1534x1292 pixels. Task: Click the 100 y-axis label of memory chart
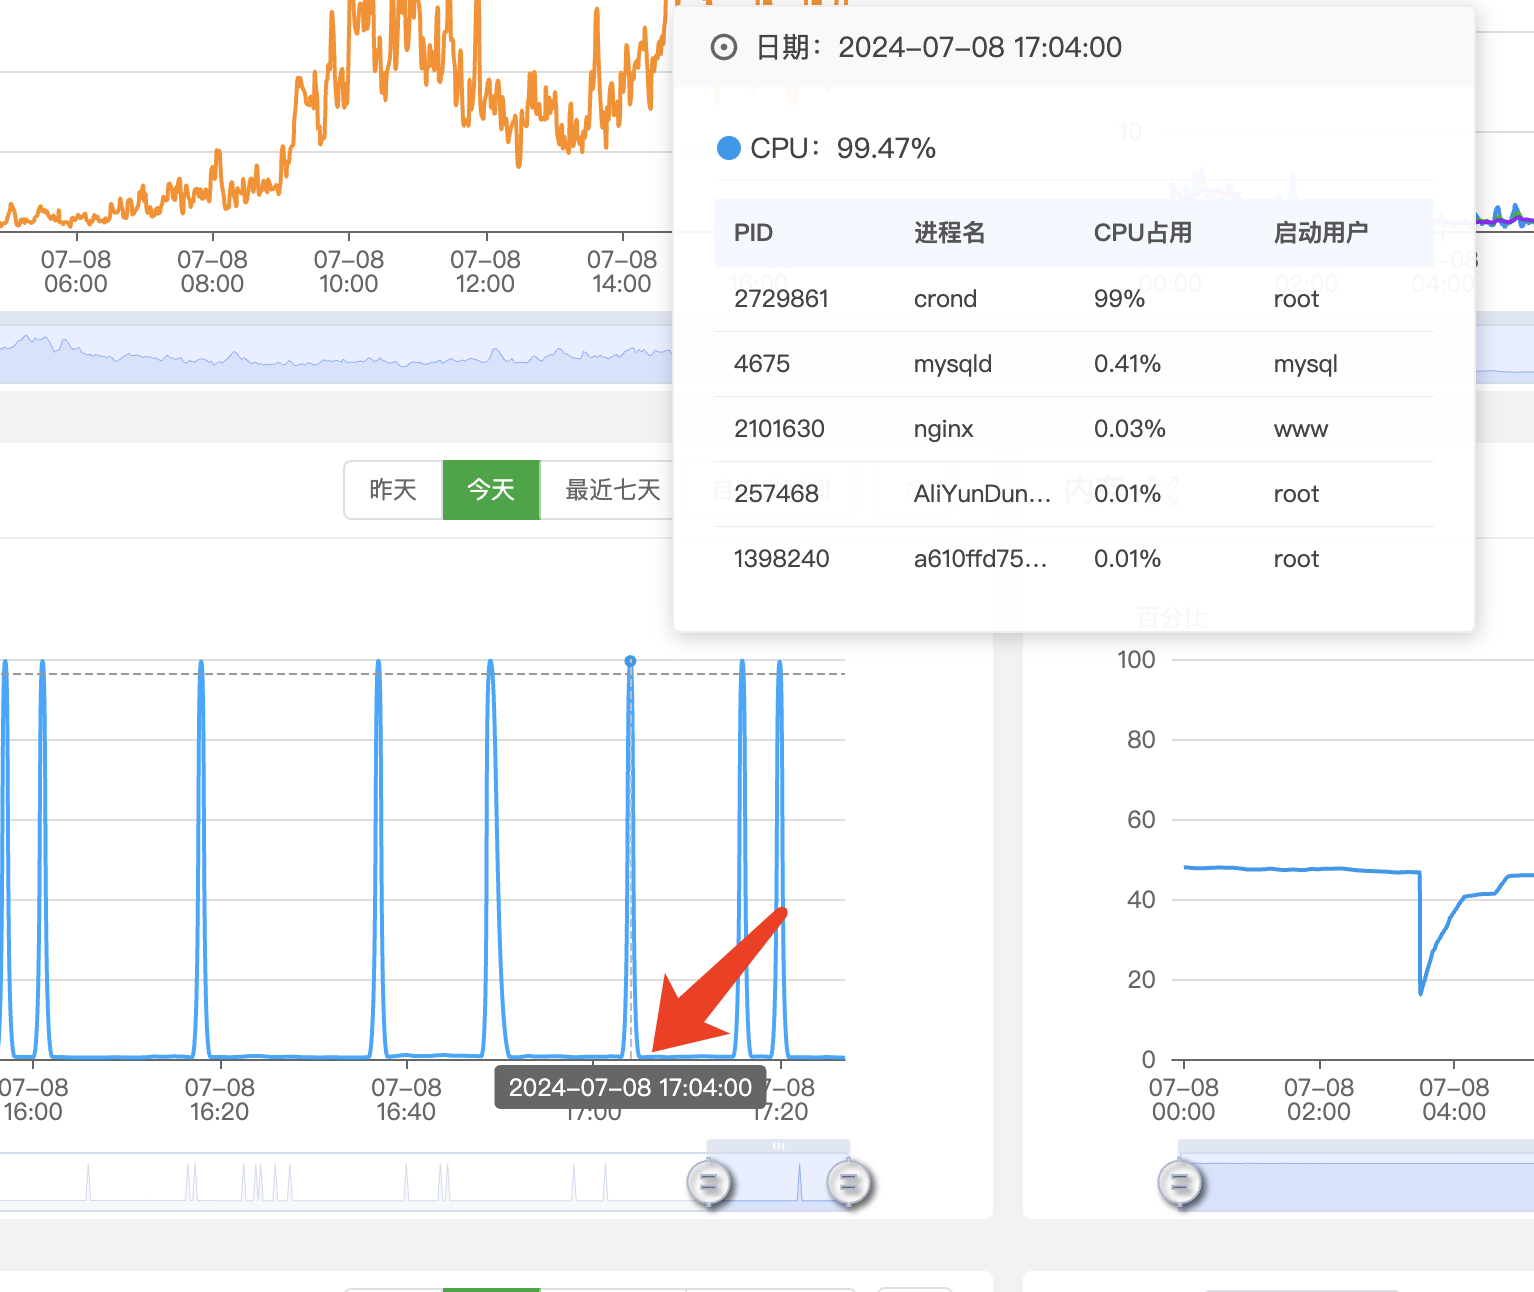click(x=1136, y=660)
